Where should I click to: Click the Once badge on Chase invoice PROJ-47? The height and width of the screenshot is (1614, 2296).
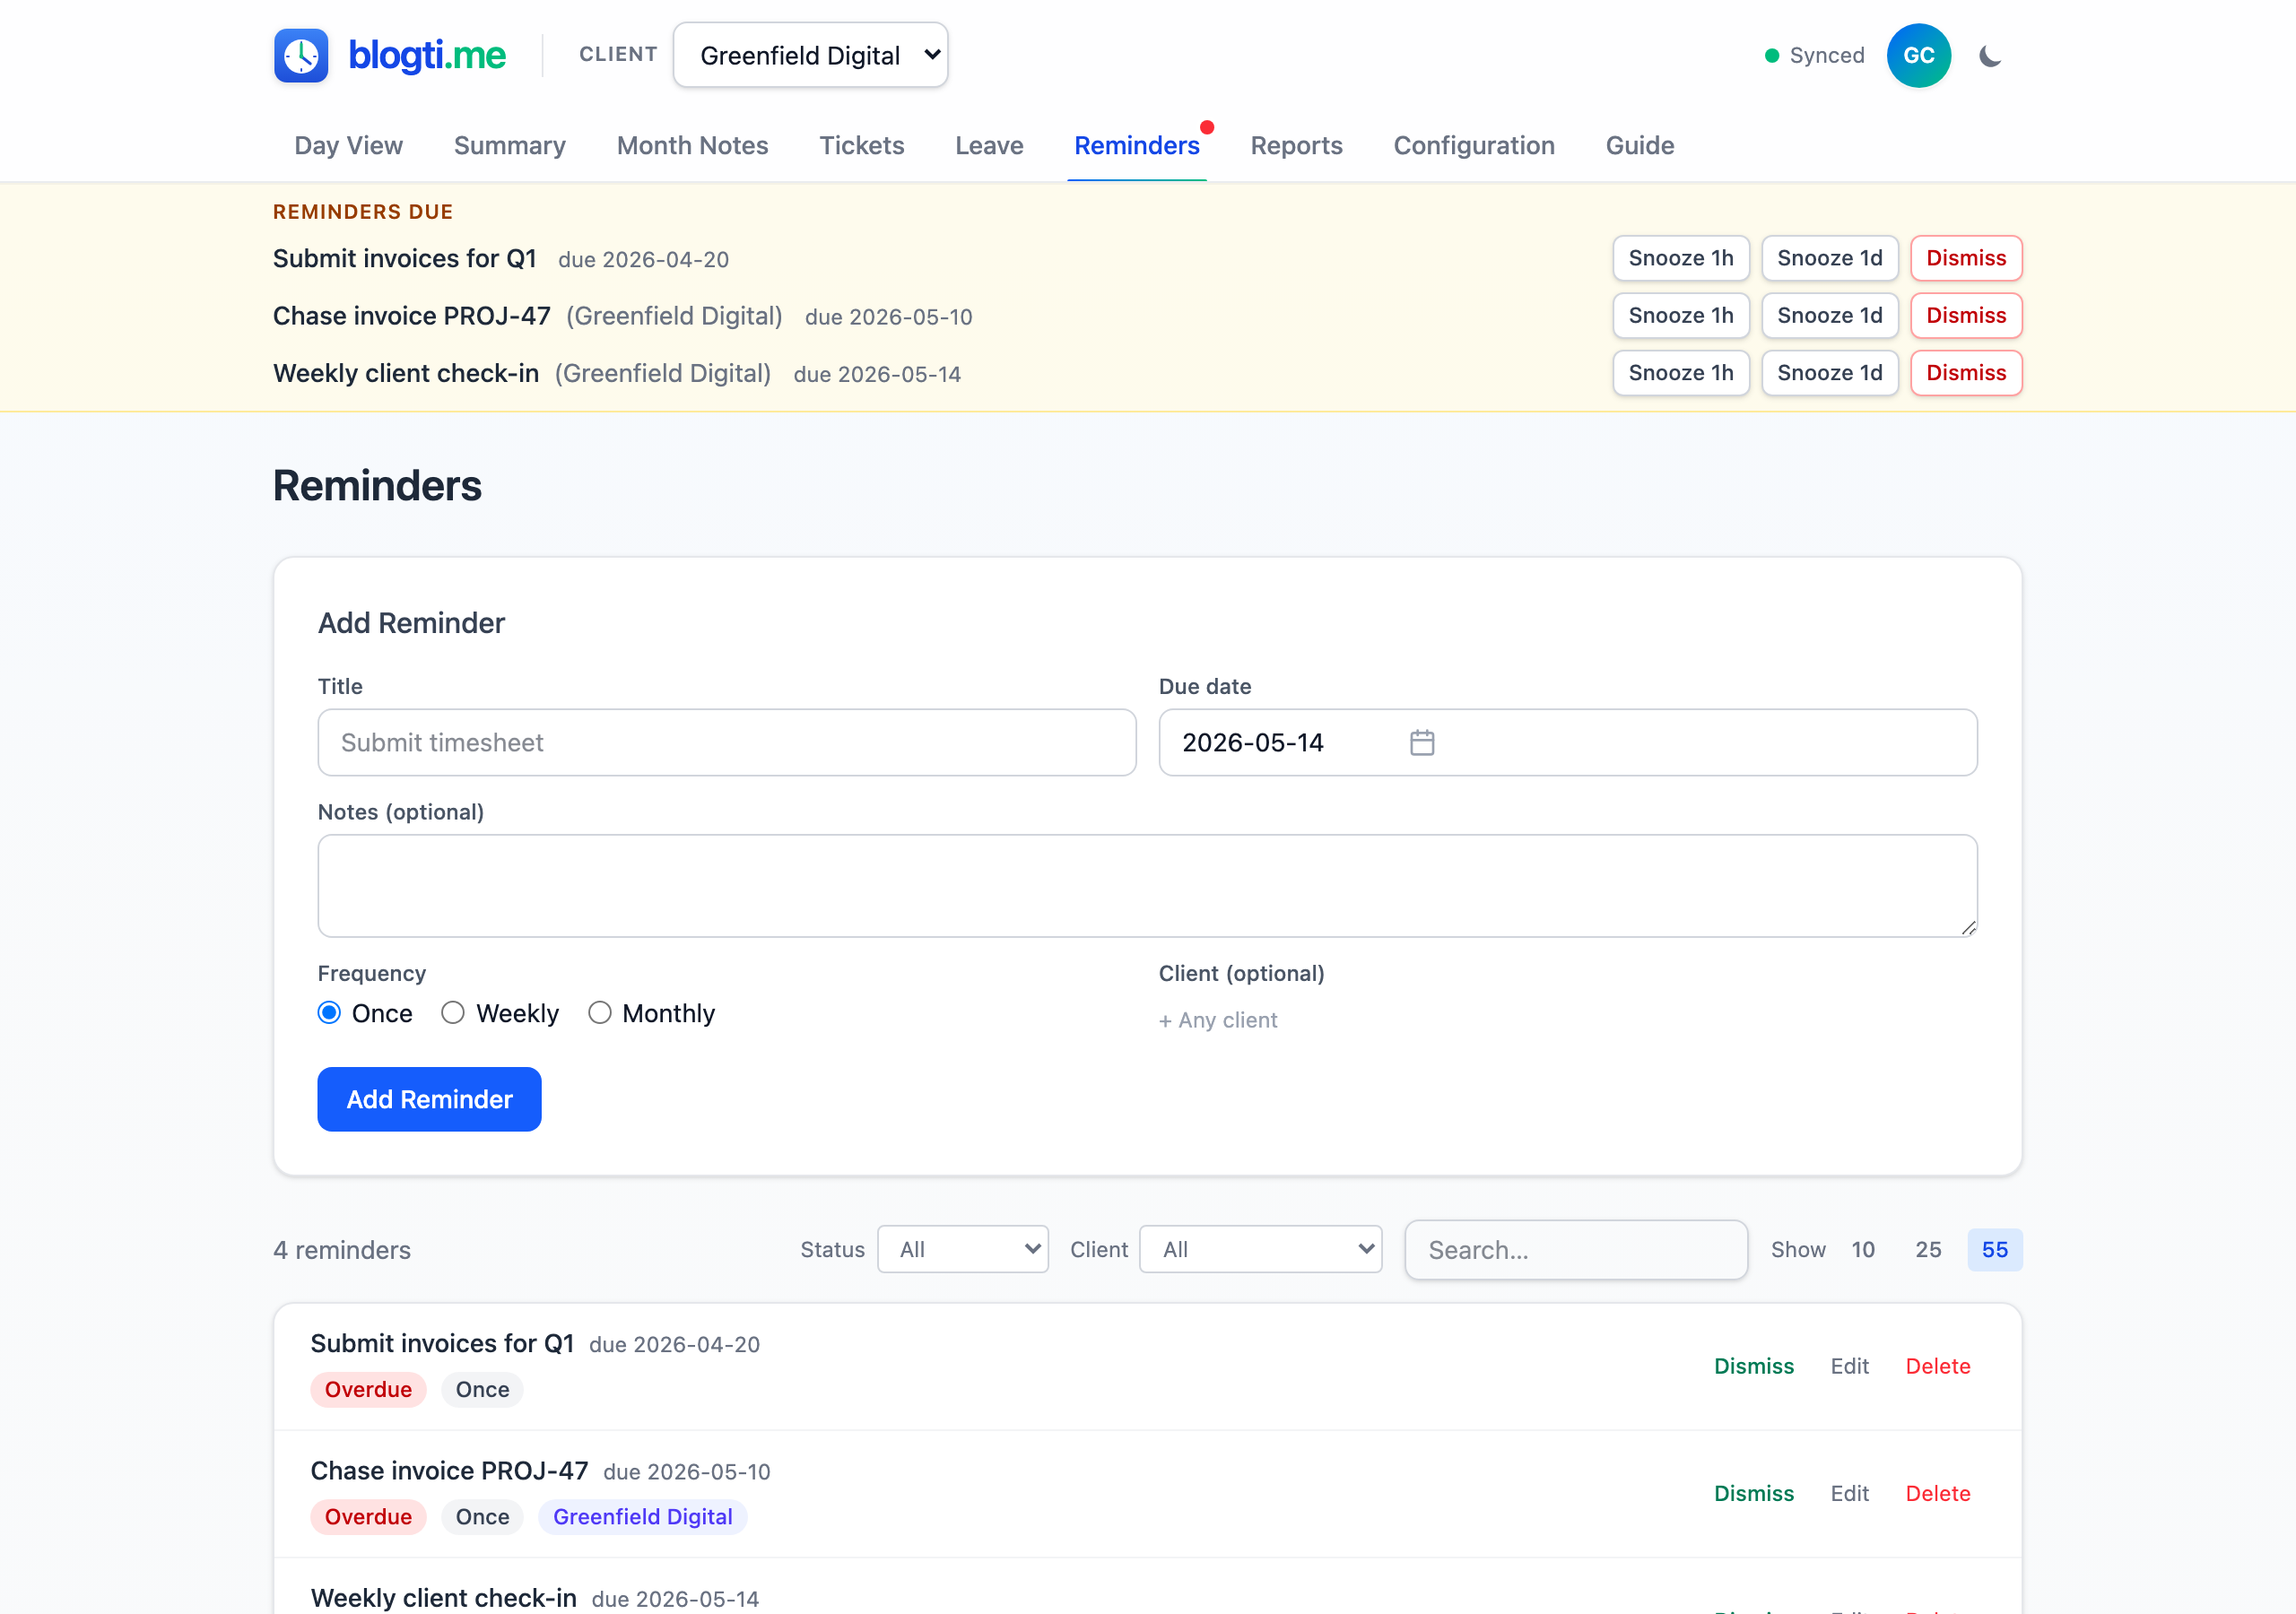(482, 1517)
